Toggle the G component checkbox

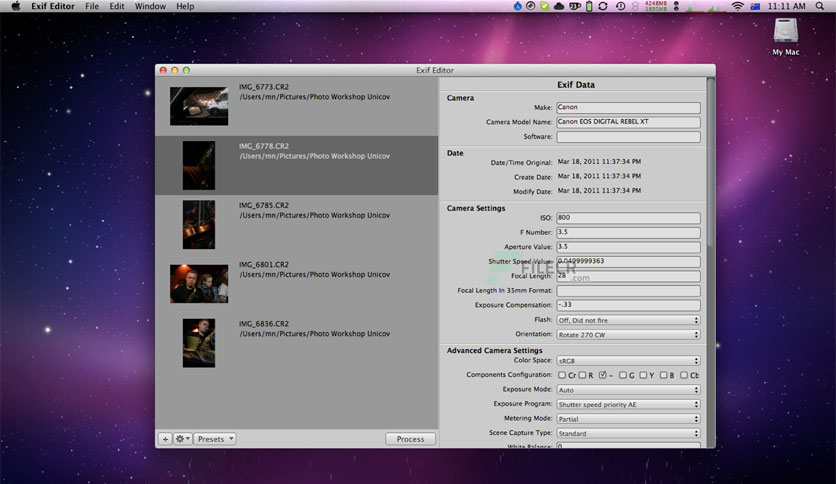623,375
